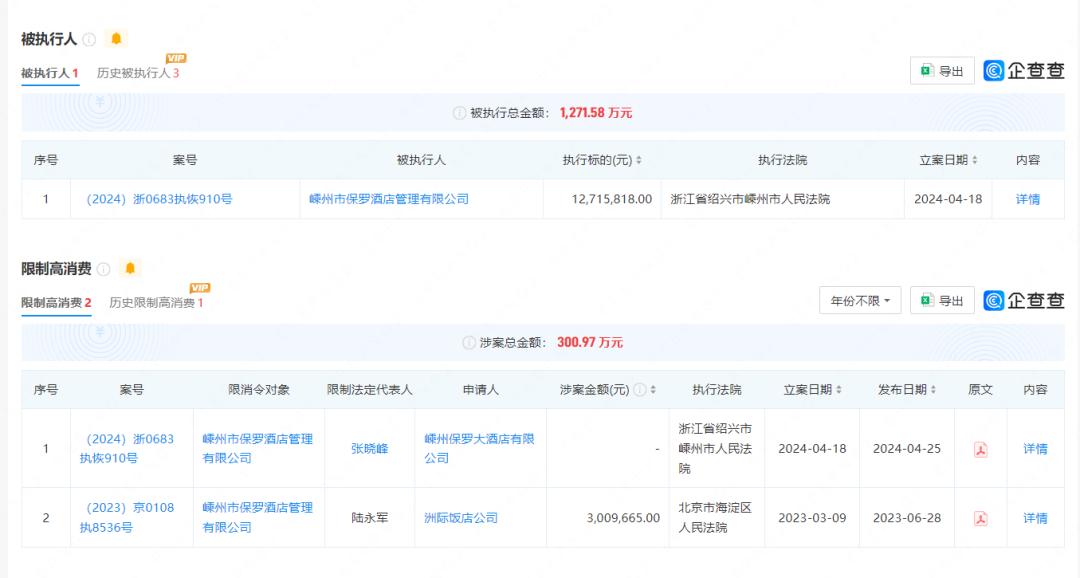Open 年份不限 year filter dropdown
The height and width of the screenshot is (578, 1080).
860,300
